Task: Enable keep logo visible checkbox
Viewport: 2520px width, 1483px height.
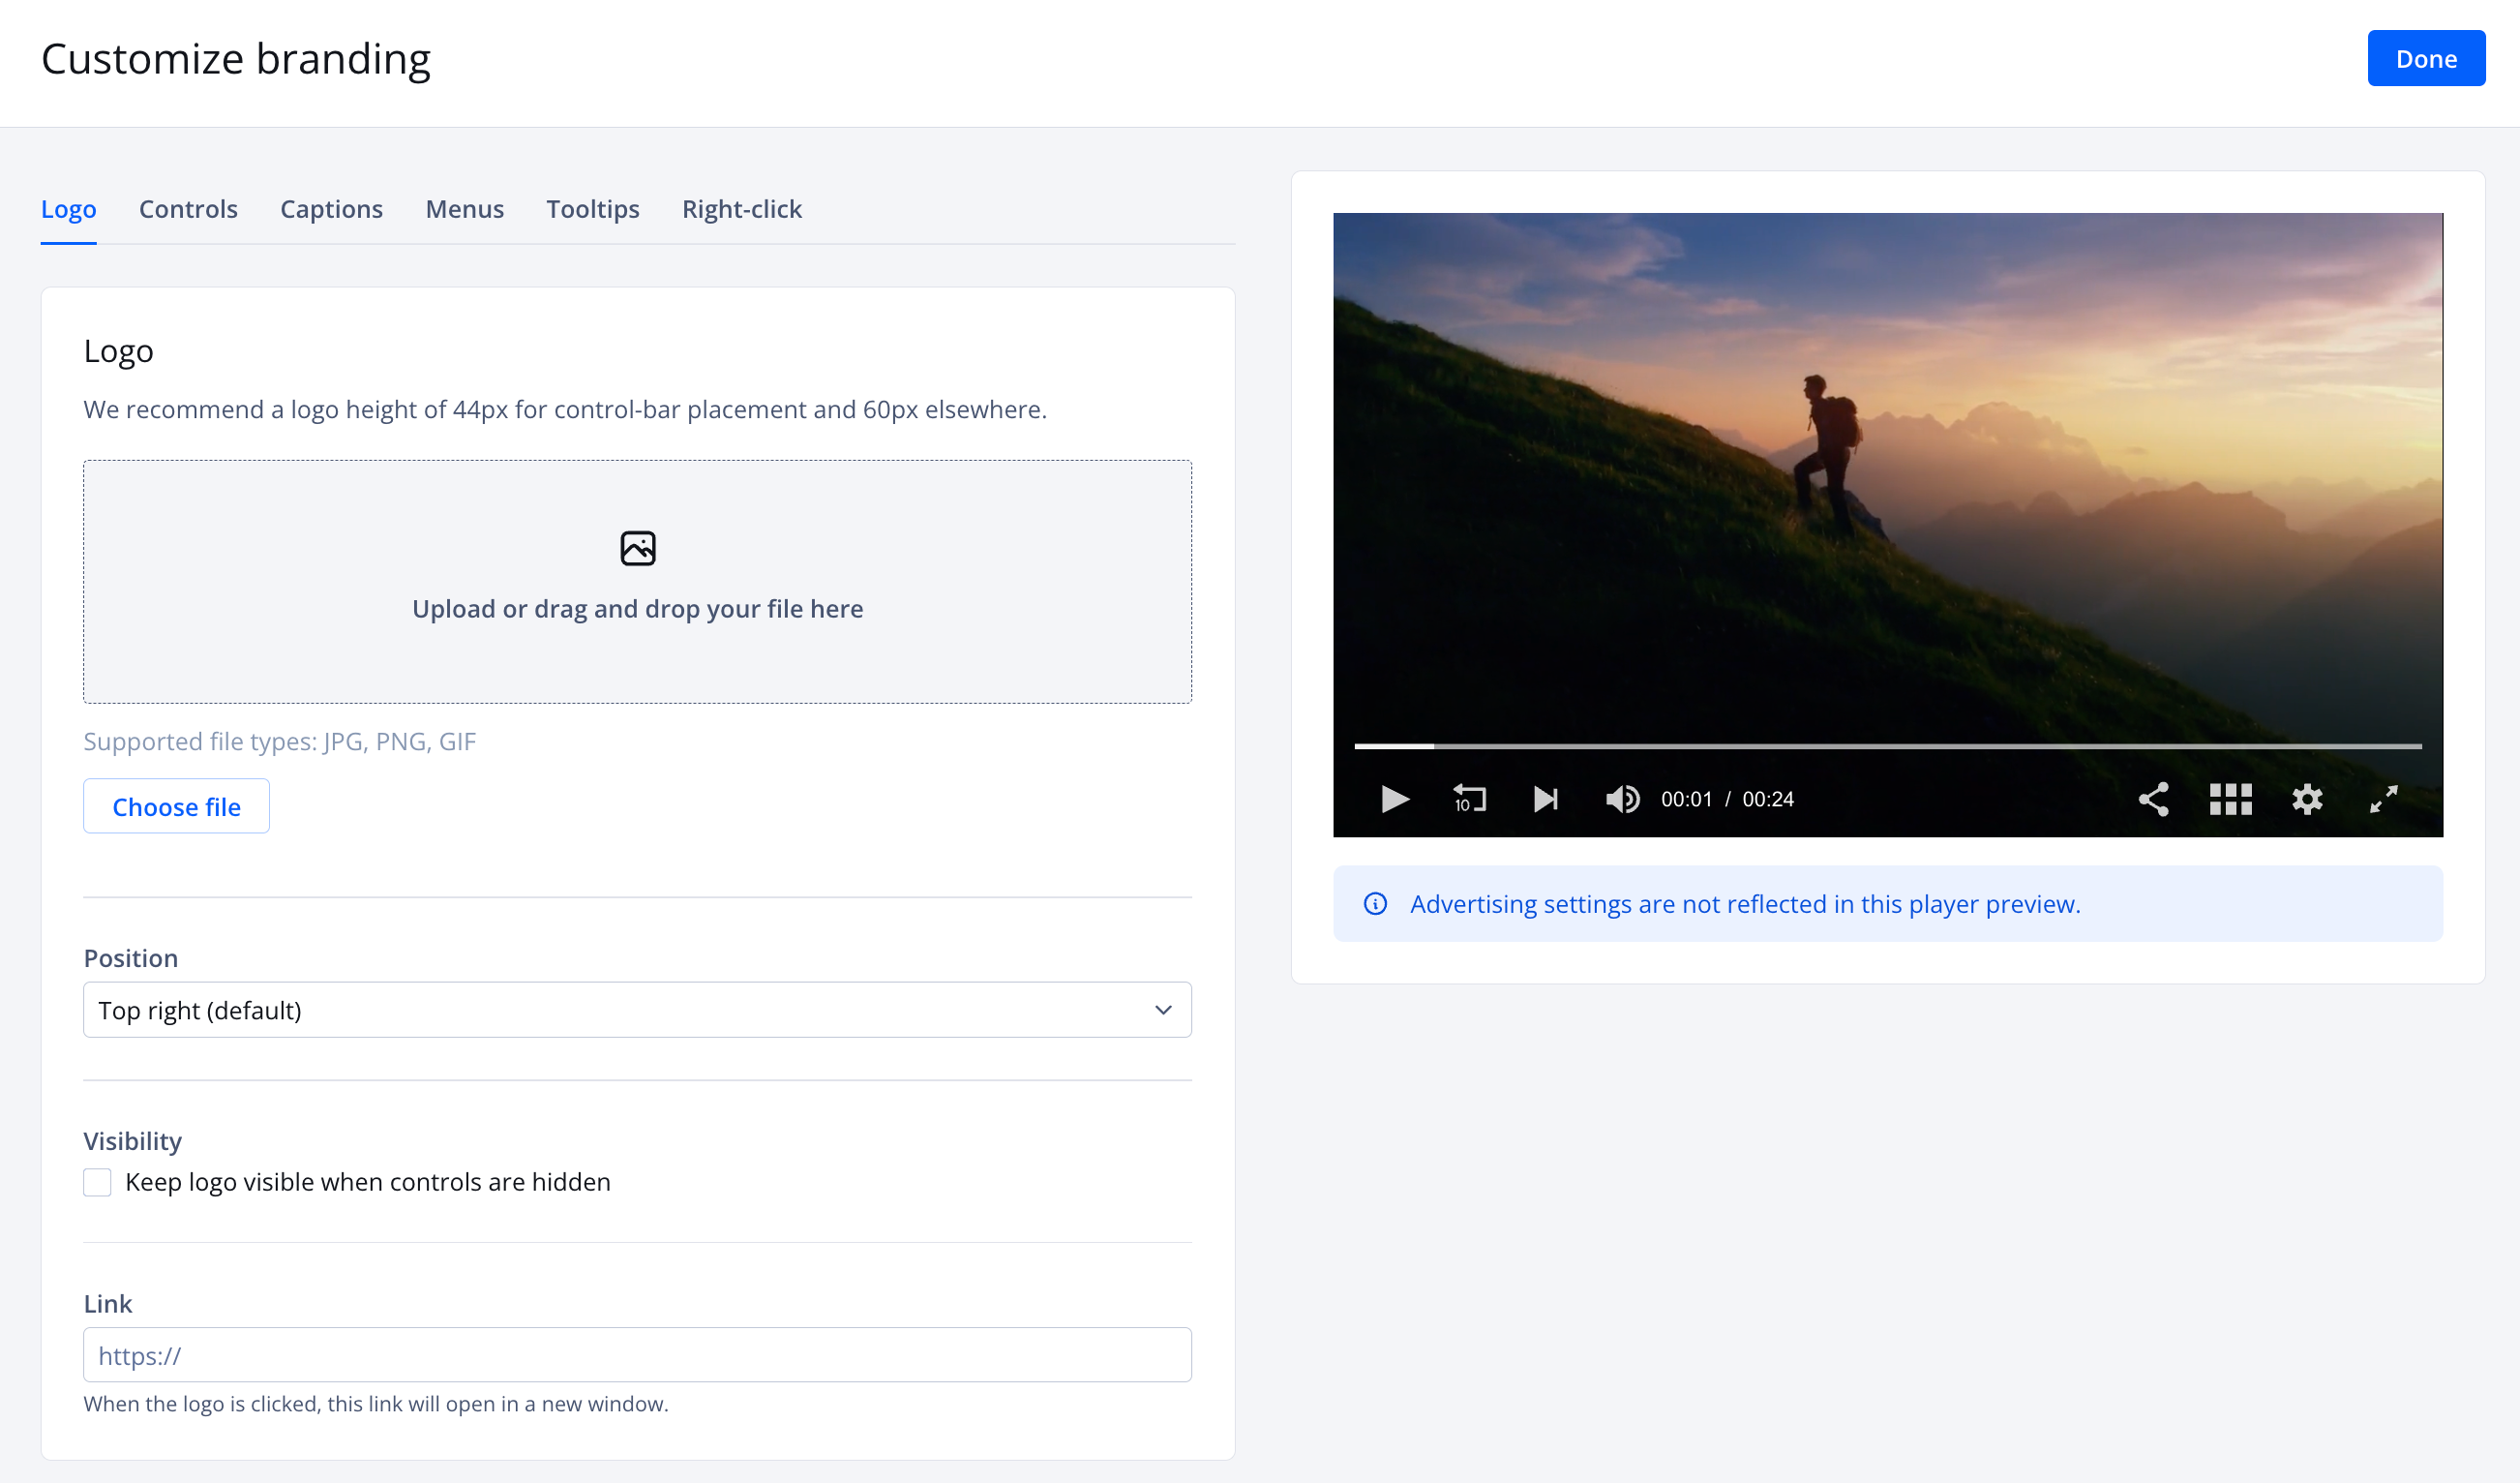Action: click(97, 1182)
